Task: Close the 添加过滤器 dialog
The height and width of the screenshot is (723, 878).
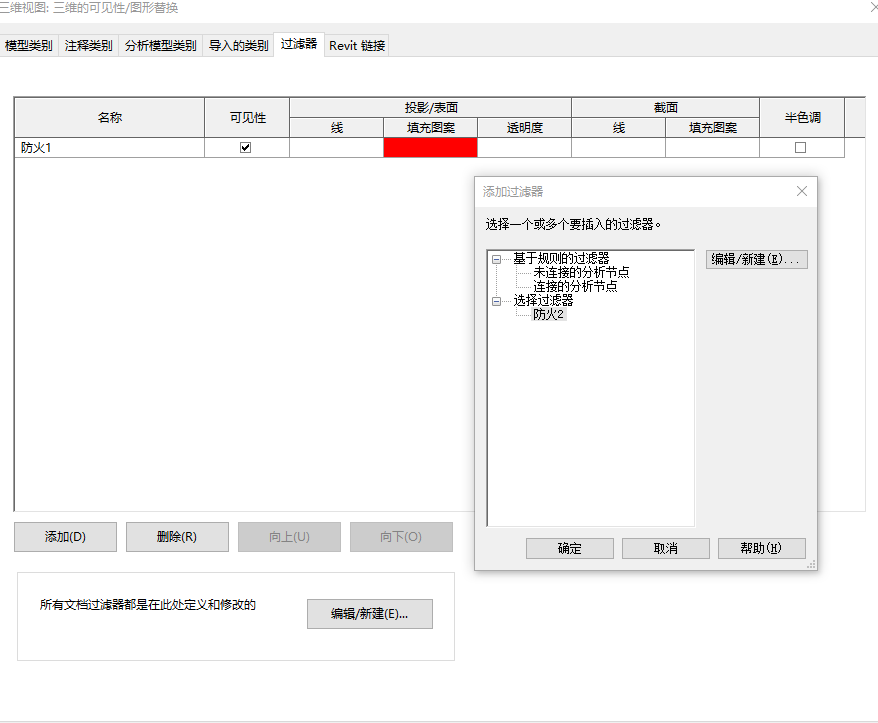Action: pyautogui.click(x=802, y=192)
